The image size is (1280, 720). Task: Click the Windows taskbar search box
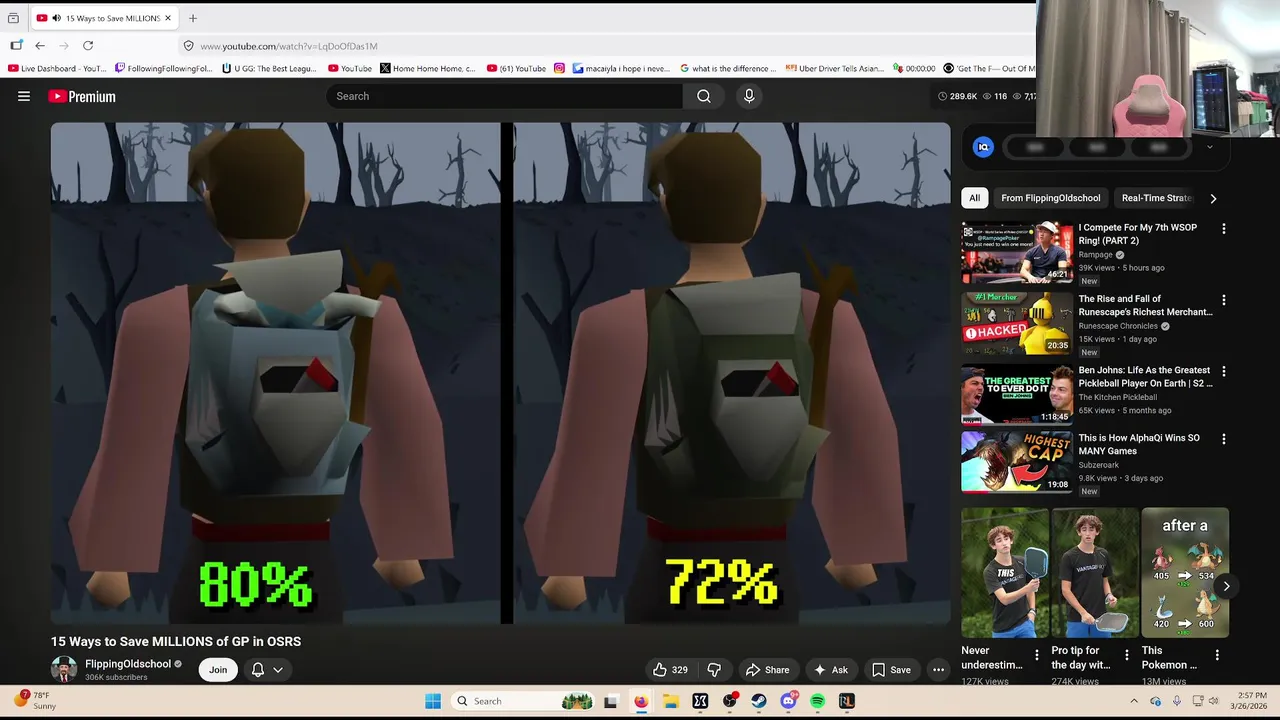[x=522, y=701]
